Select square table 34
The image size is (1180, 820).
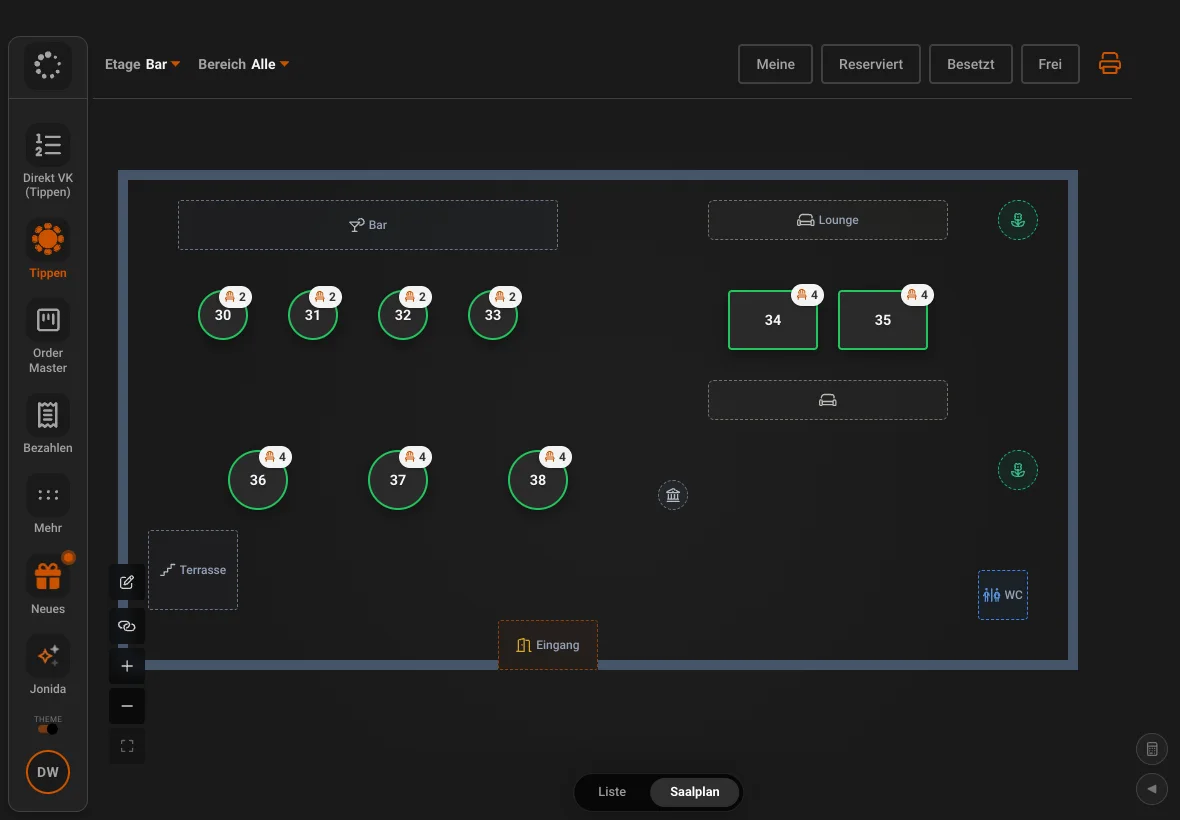click(773, 320)
